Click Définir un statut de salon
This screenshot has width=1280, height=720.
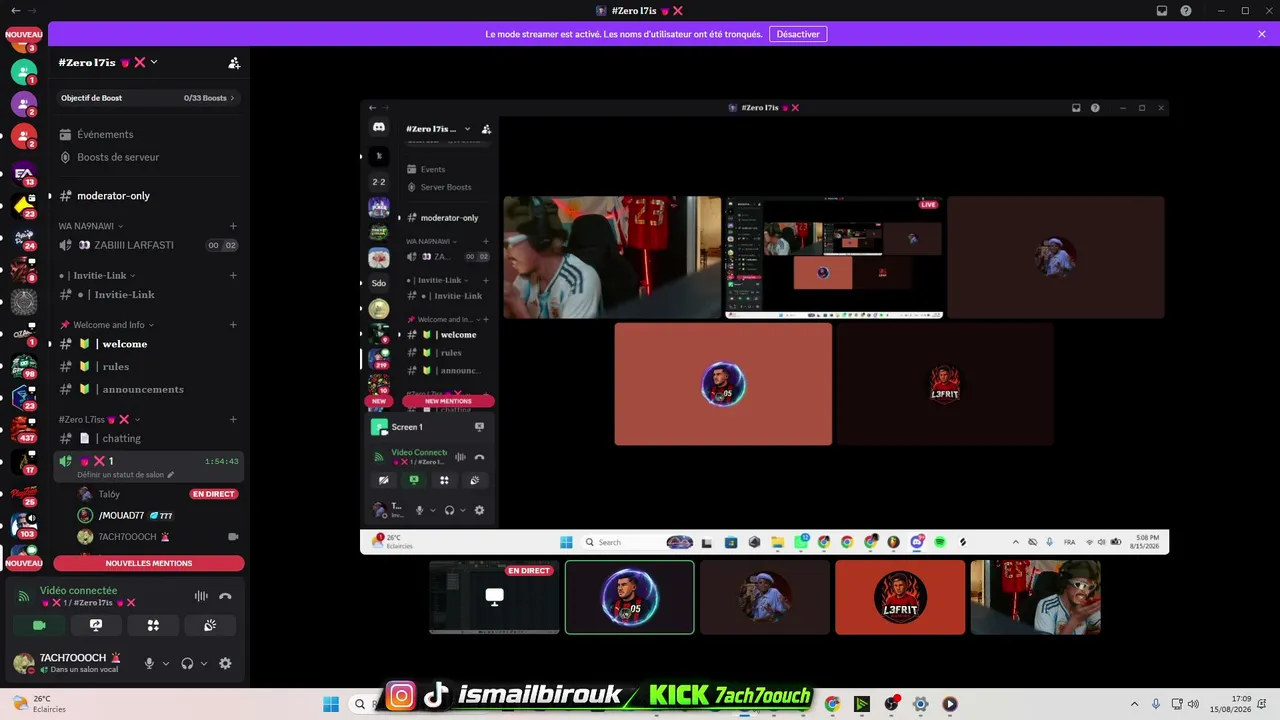point(125,475)
